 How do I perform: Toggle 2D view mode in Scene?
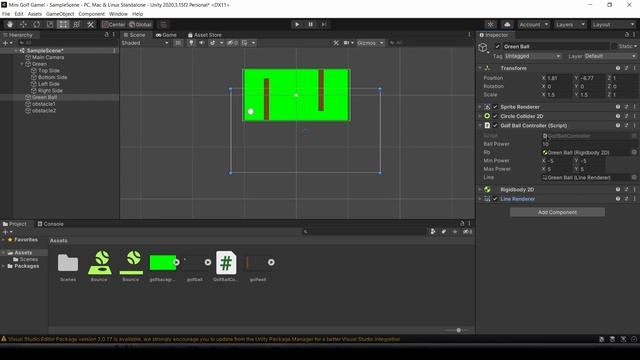(x=178, y=43)
